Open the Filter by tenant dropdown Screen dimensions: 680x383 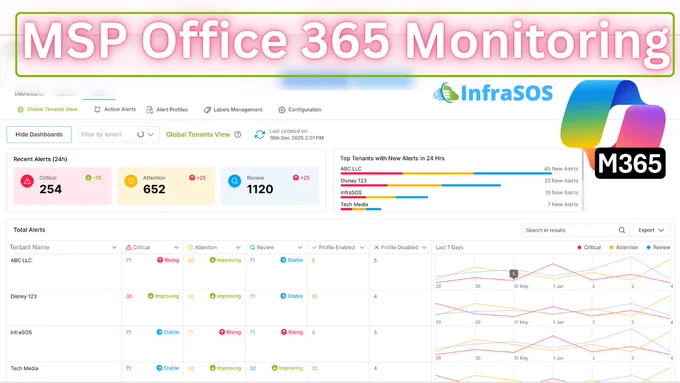[118, 134]
